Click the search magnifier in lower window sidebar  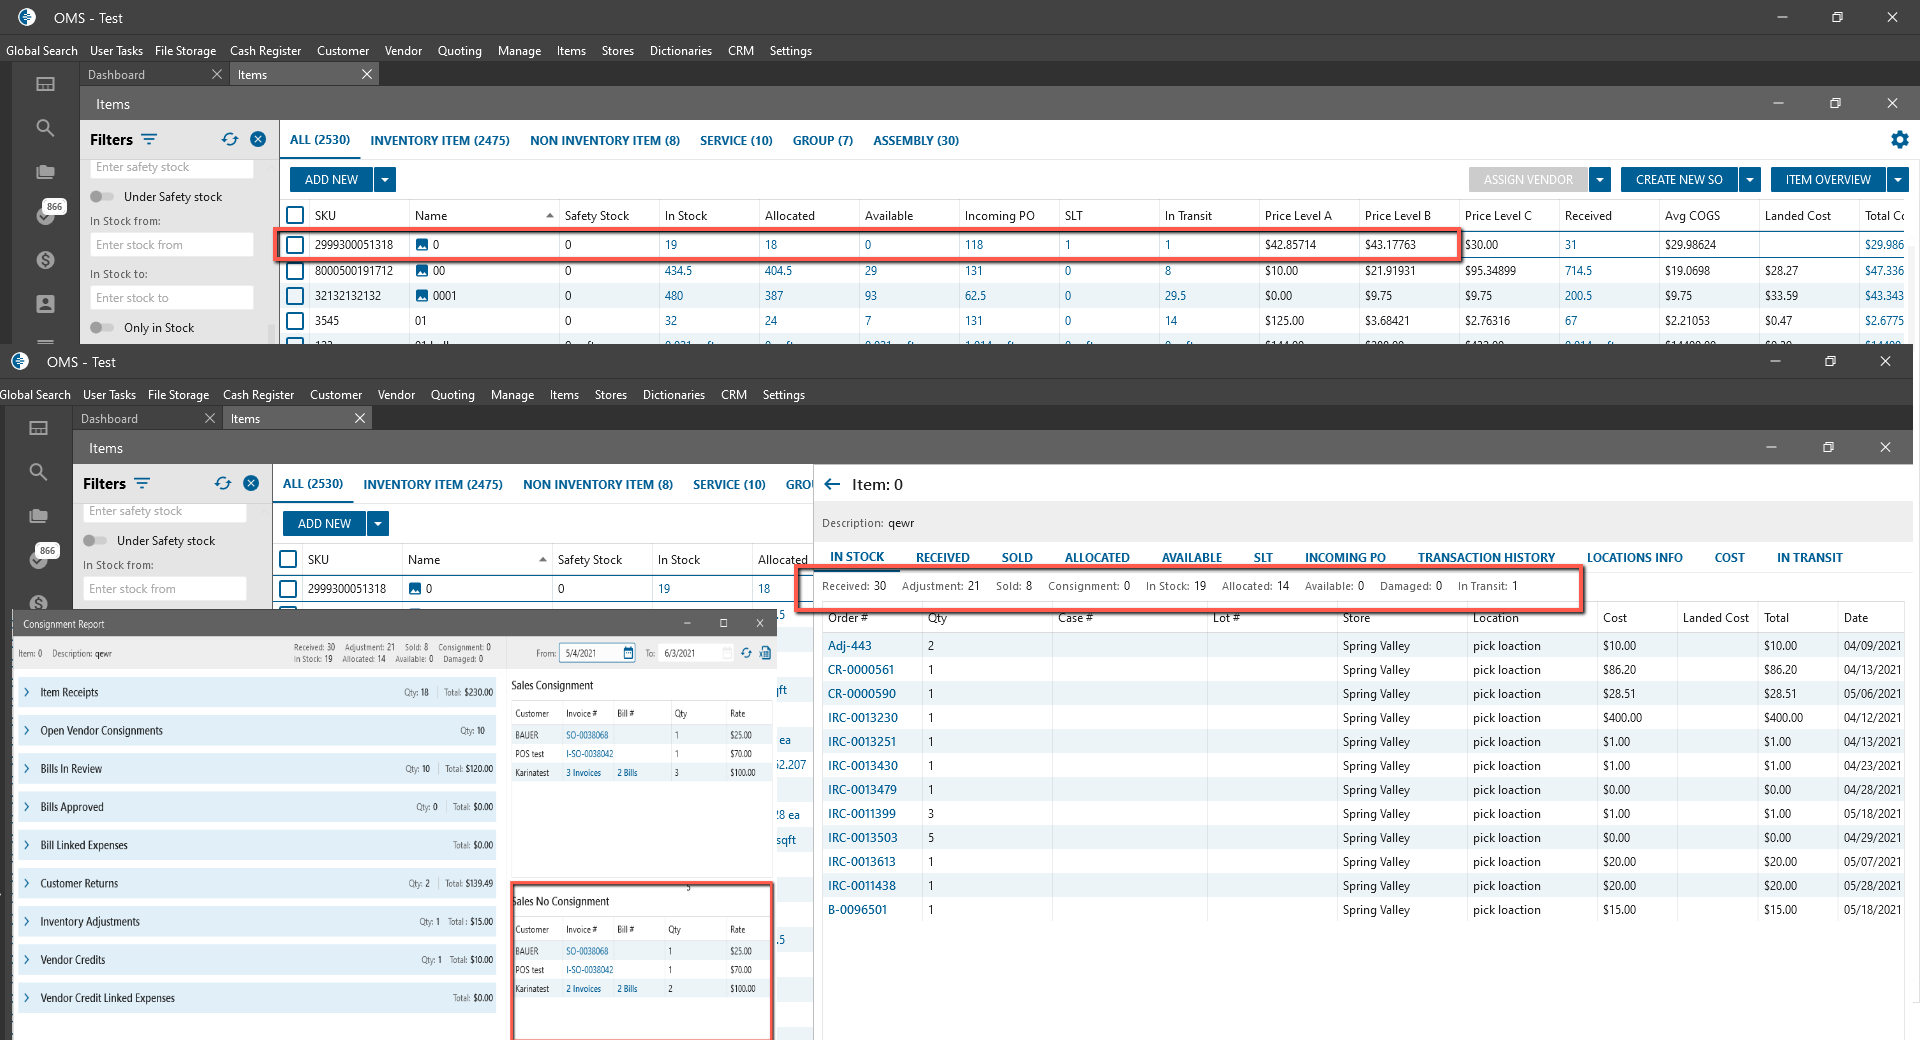(x=38, y=472)
